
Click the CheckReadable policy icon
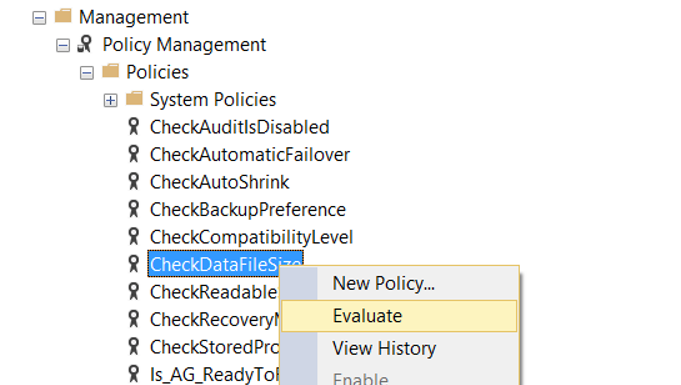click(134, 292)
